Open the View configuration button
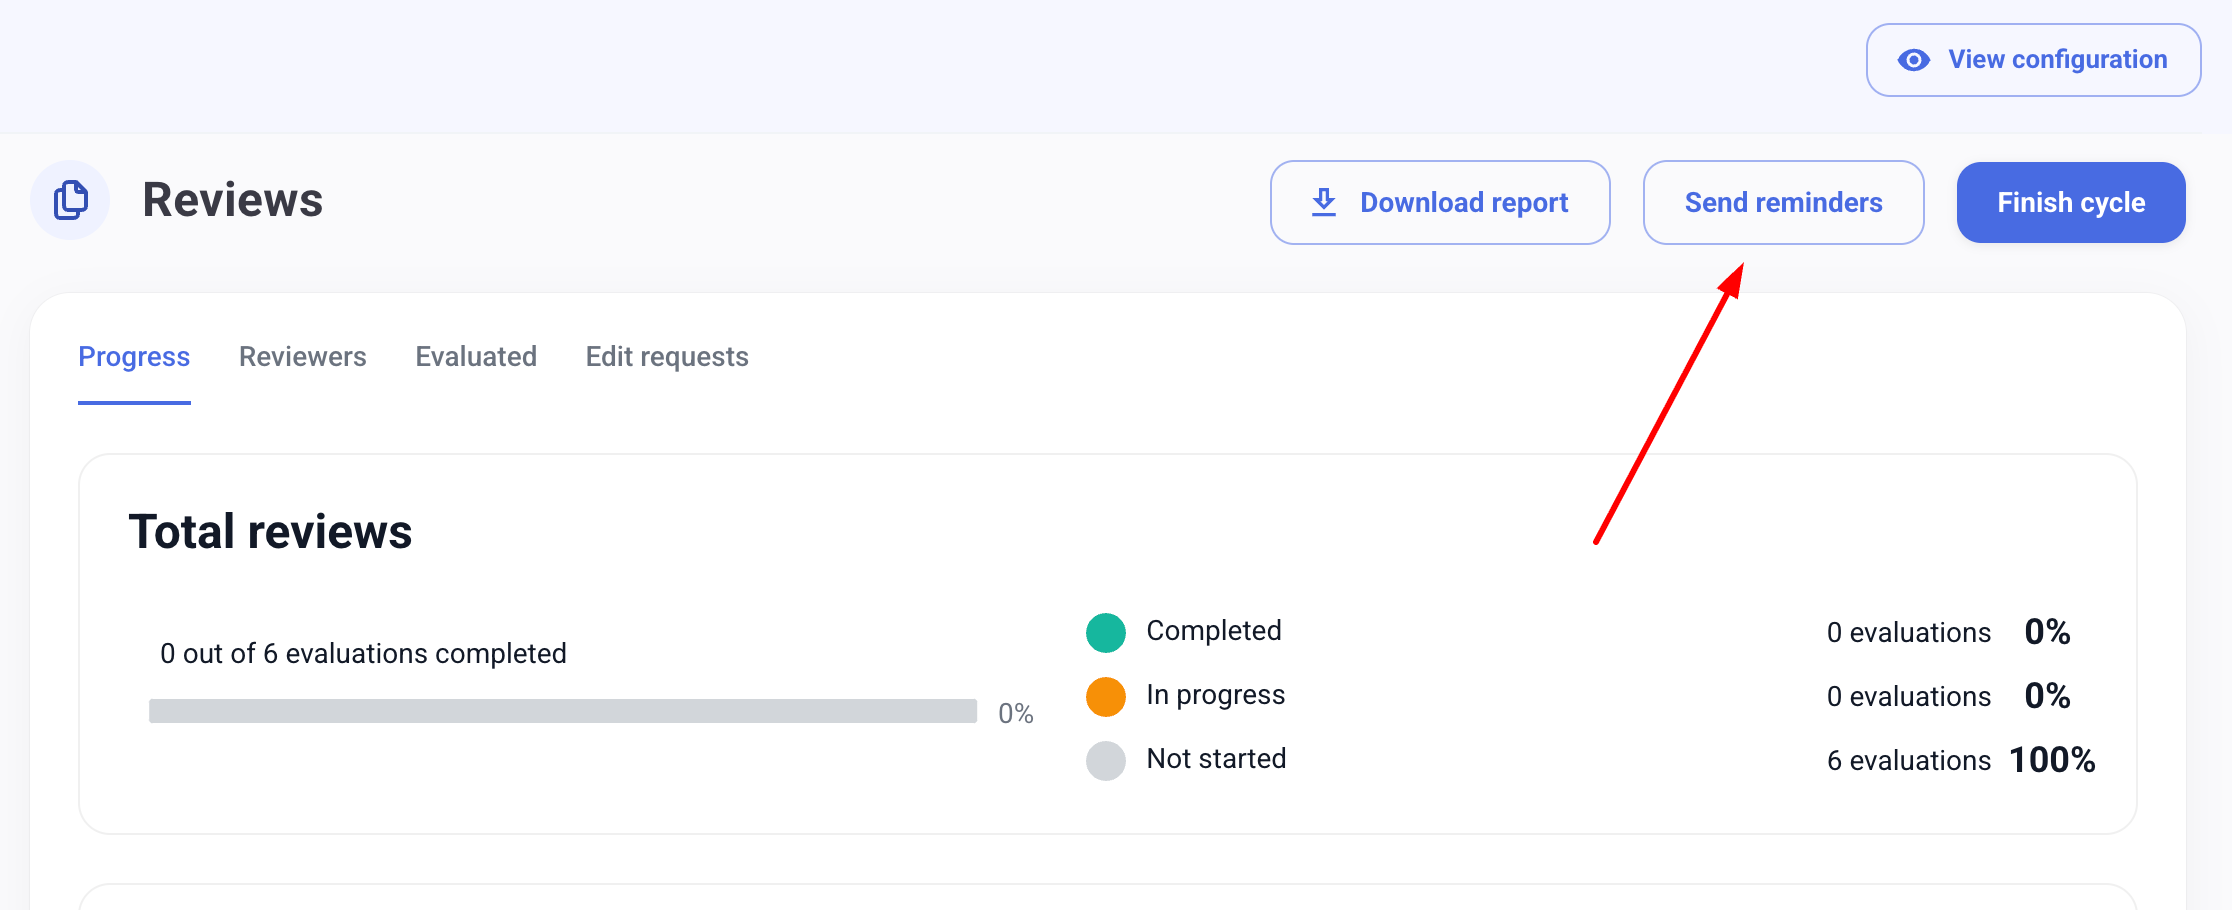Viewport: 2232px width, 910px height. coord(2032,60)
